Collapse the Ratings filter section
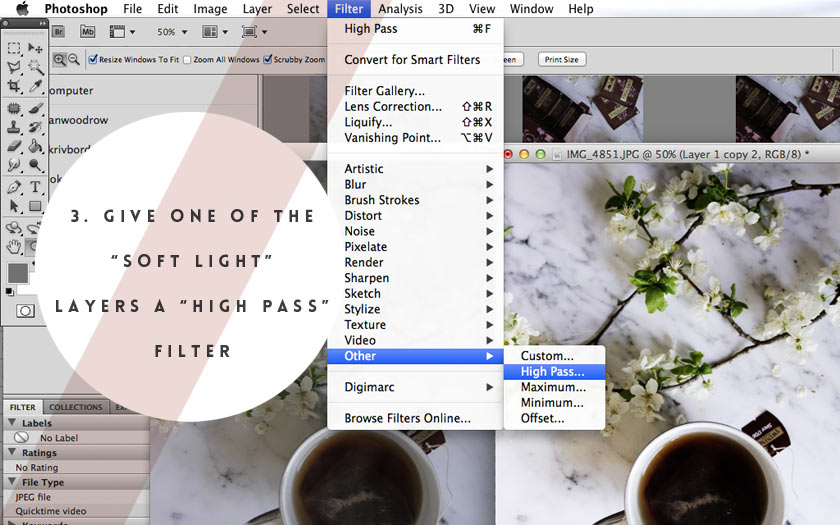 pos(12,452)
